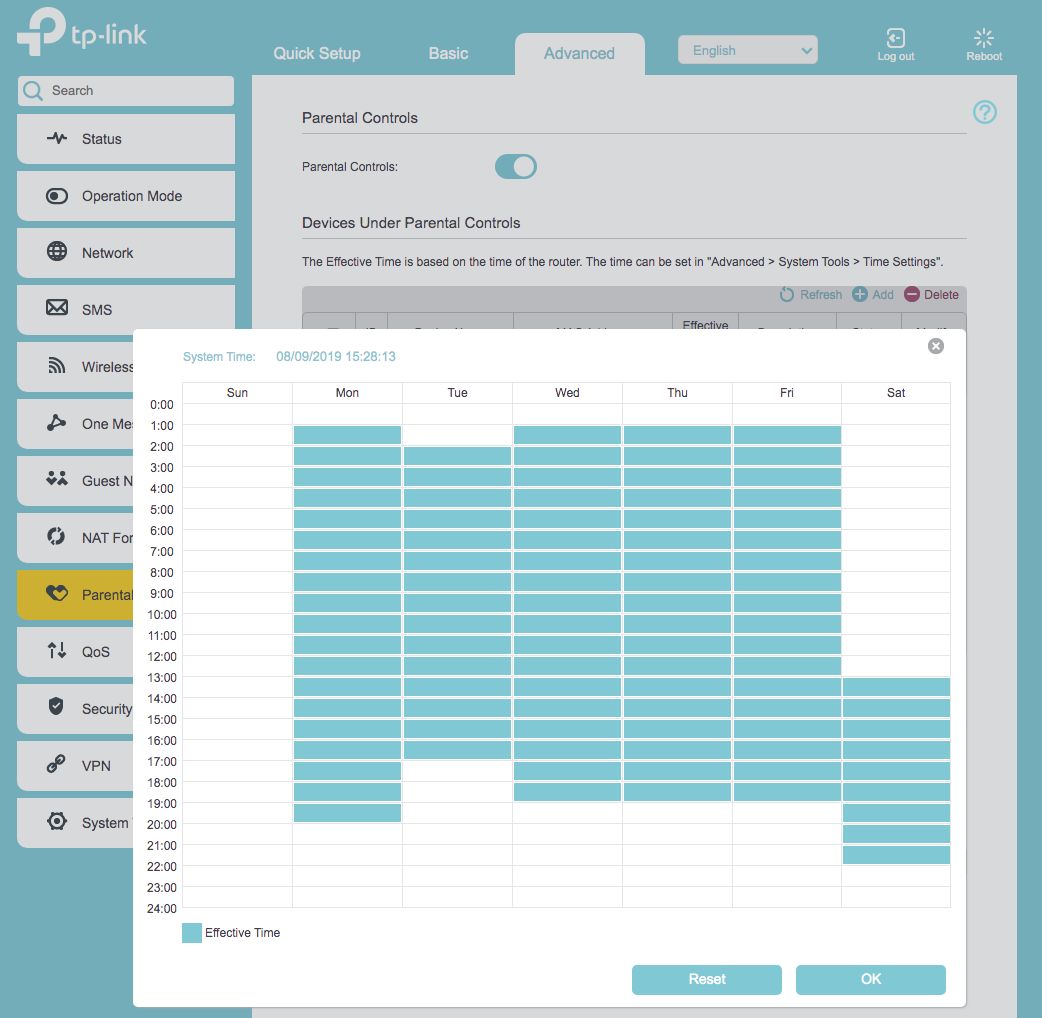
Task: Click the Effective Time legend color swatch
Action: pos(191,932)
